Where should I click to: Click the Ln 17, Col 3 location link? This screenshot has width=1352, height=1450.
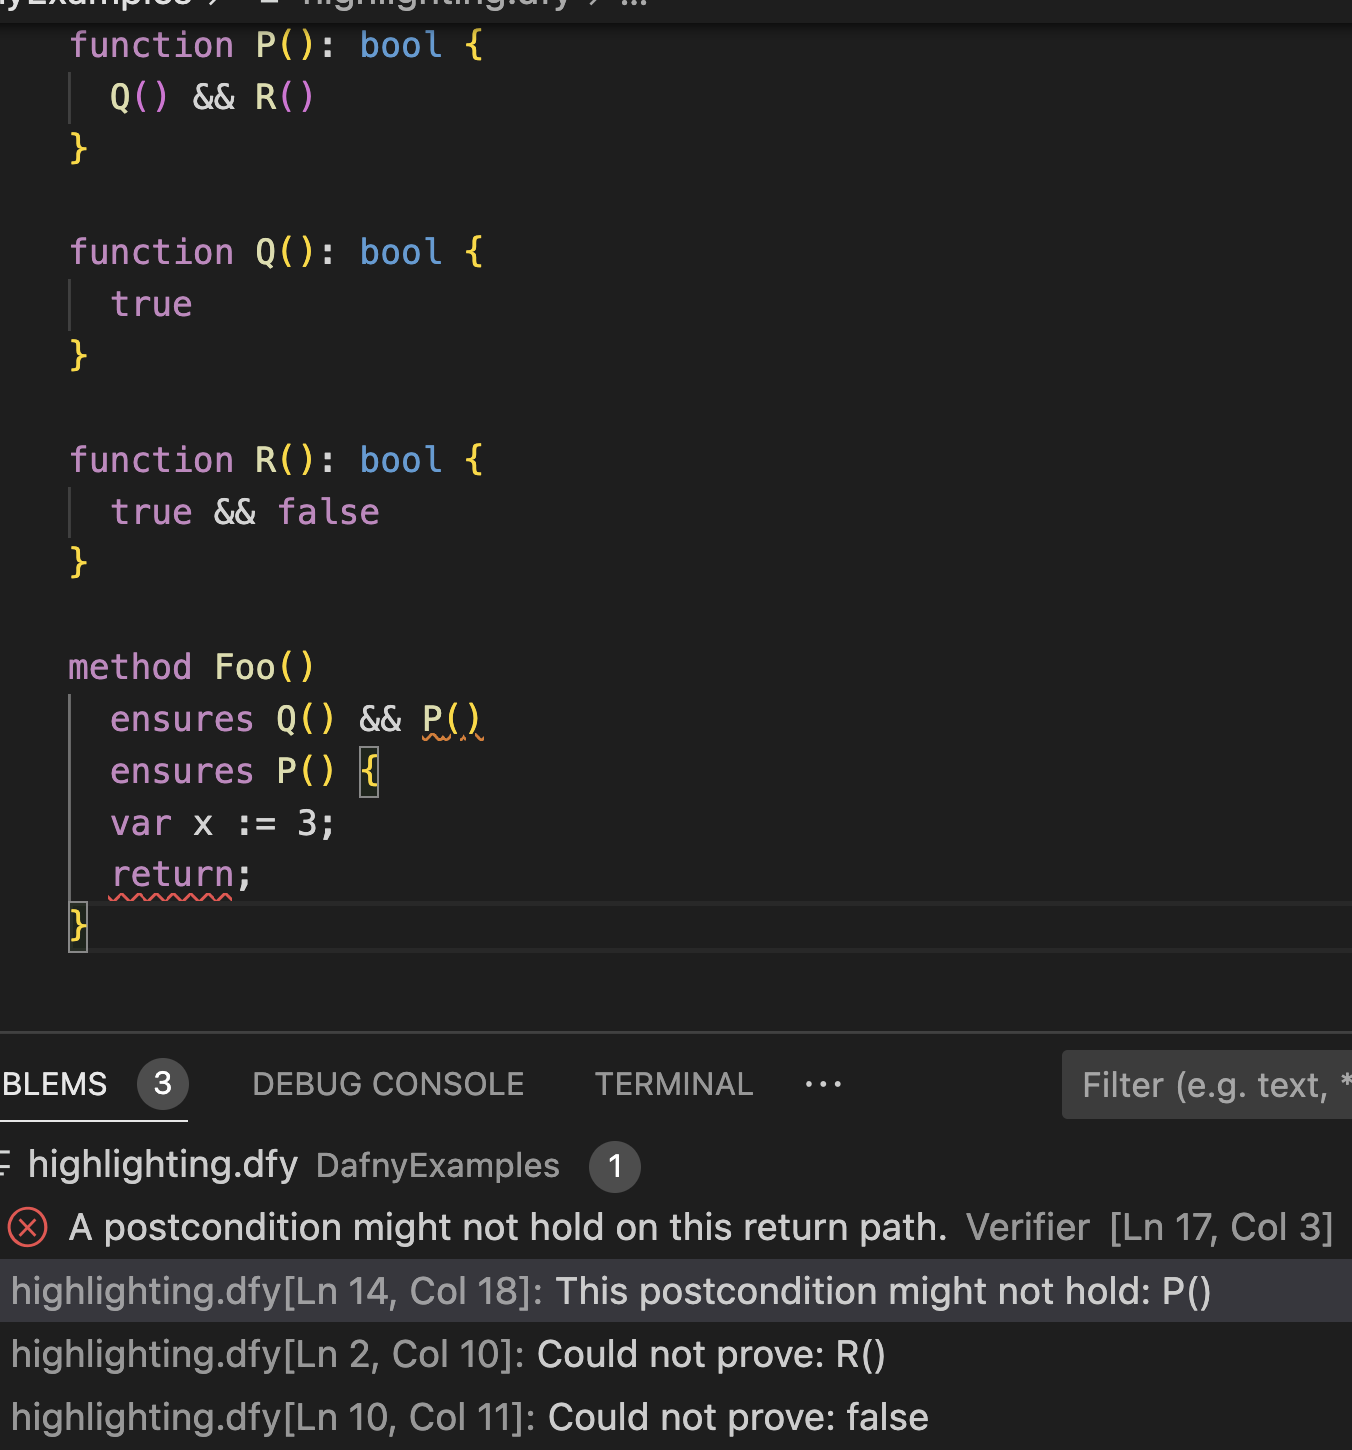1221,1227
